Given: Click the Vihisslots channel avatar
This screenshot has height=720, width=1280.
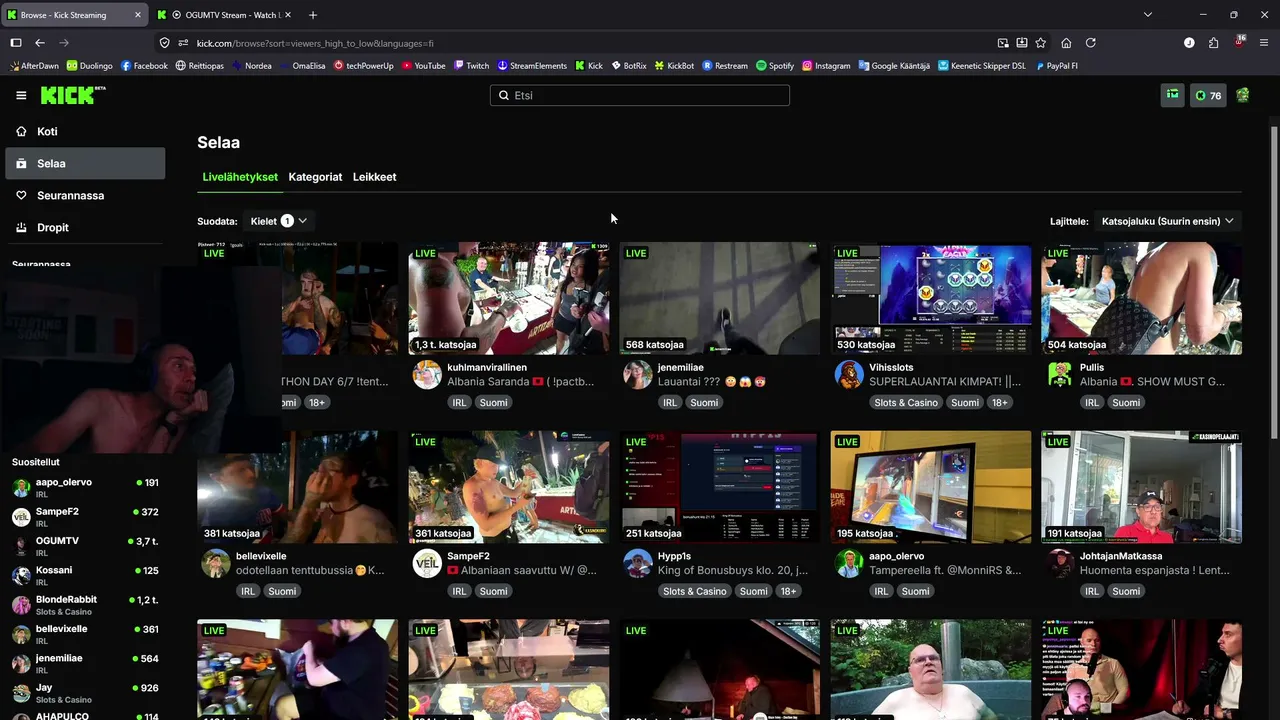Looking at the screenshot, I should pos(849,375).
